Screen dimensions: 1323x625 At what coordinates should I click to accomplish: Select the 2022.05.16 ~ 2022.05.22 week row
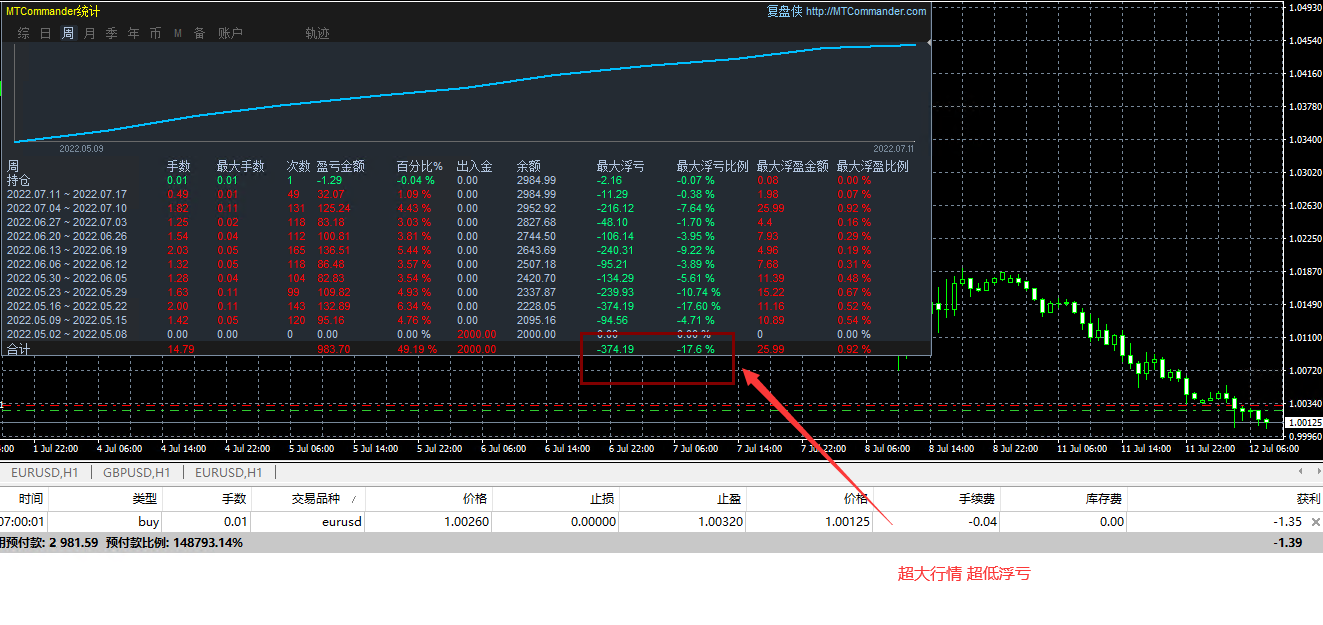[x=465, y=306]
